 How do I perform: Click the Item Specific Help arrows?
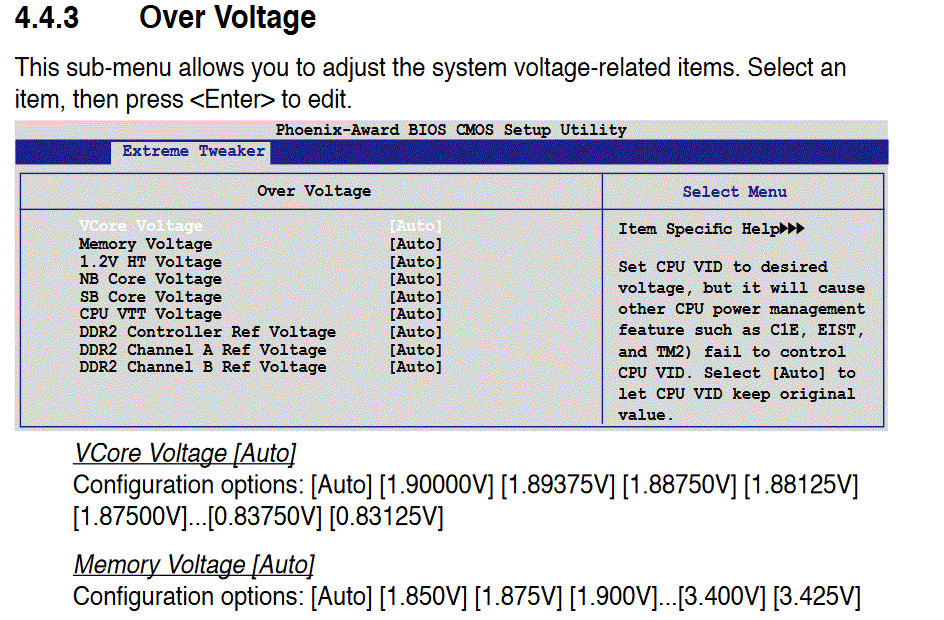pos(792,229)
